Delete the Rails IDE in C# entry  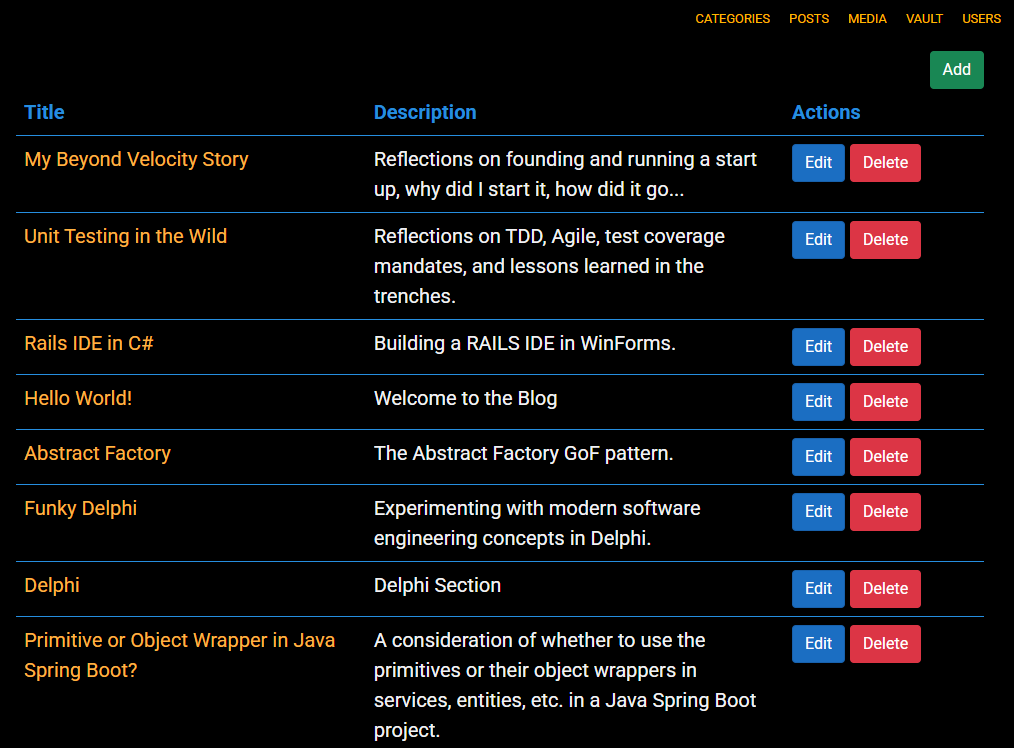(x=885, y=347)
